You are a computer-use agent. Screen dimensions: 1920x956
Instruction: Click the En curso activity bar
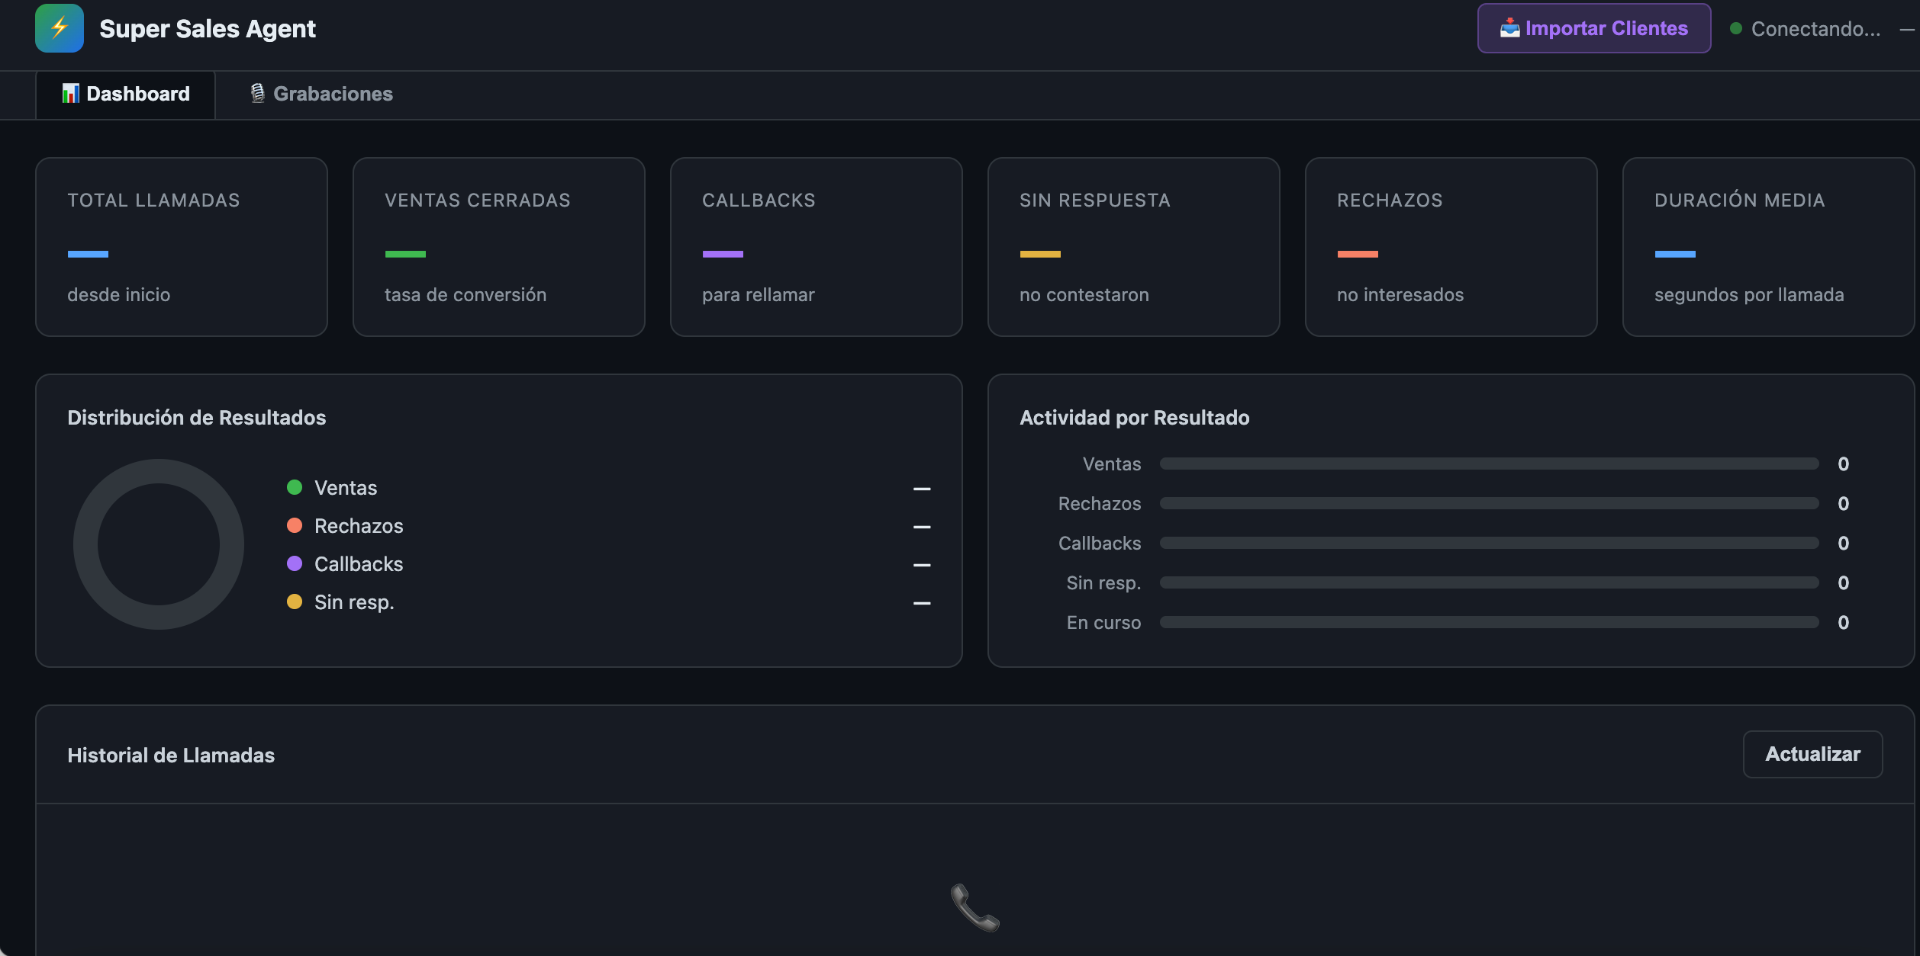click(x=1489, y=622)
